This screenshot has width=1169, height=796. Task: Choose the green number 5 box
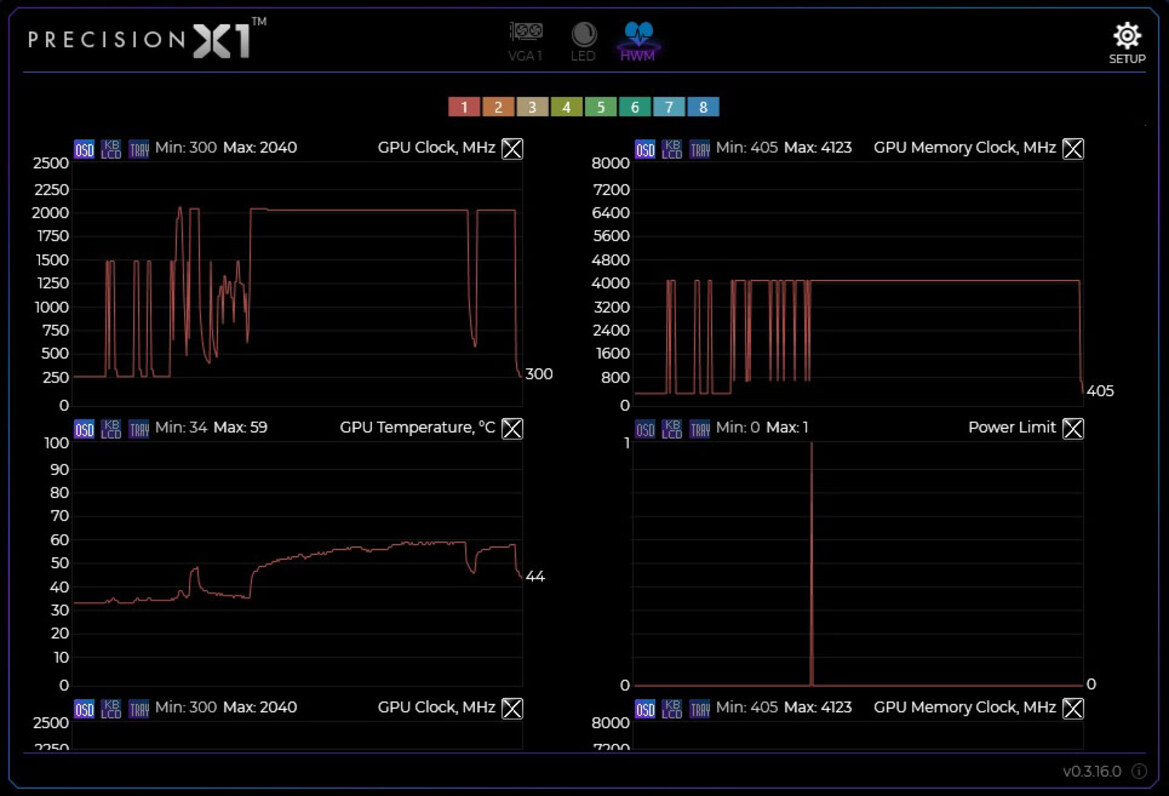pos(601,107)
